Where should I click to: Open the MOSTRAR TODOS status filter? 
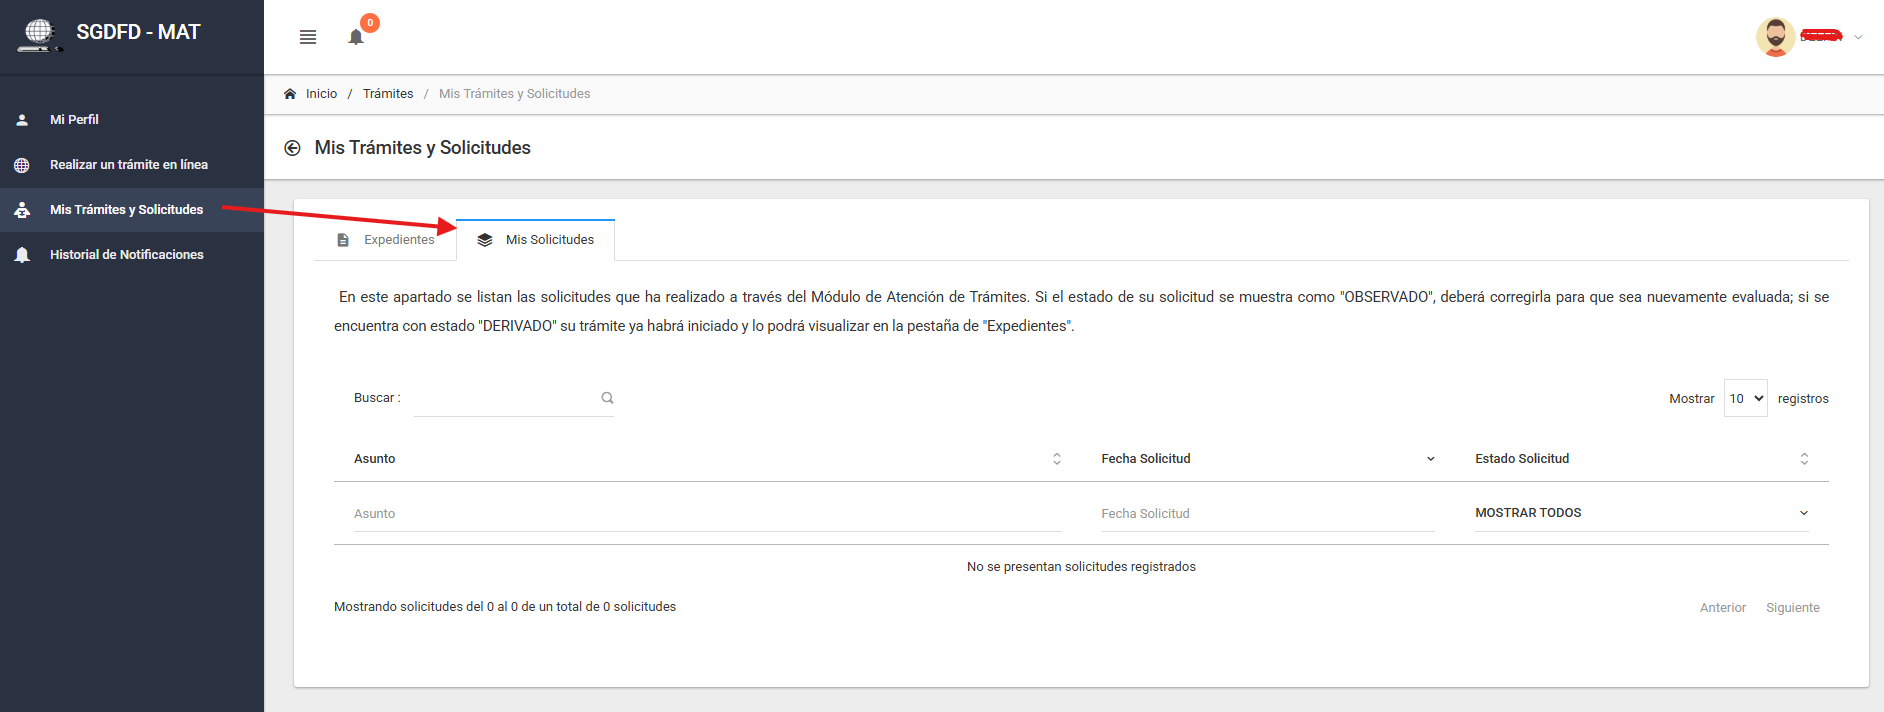pos(1640,513)
